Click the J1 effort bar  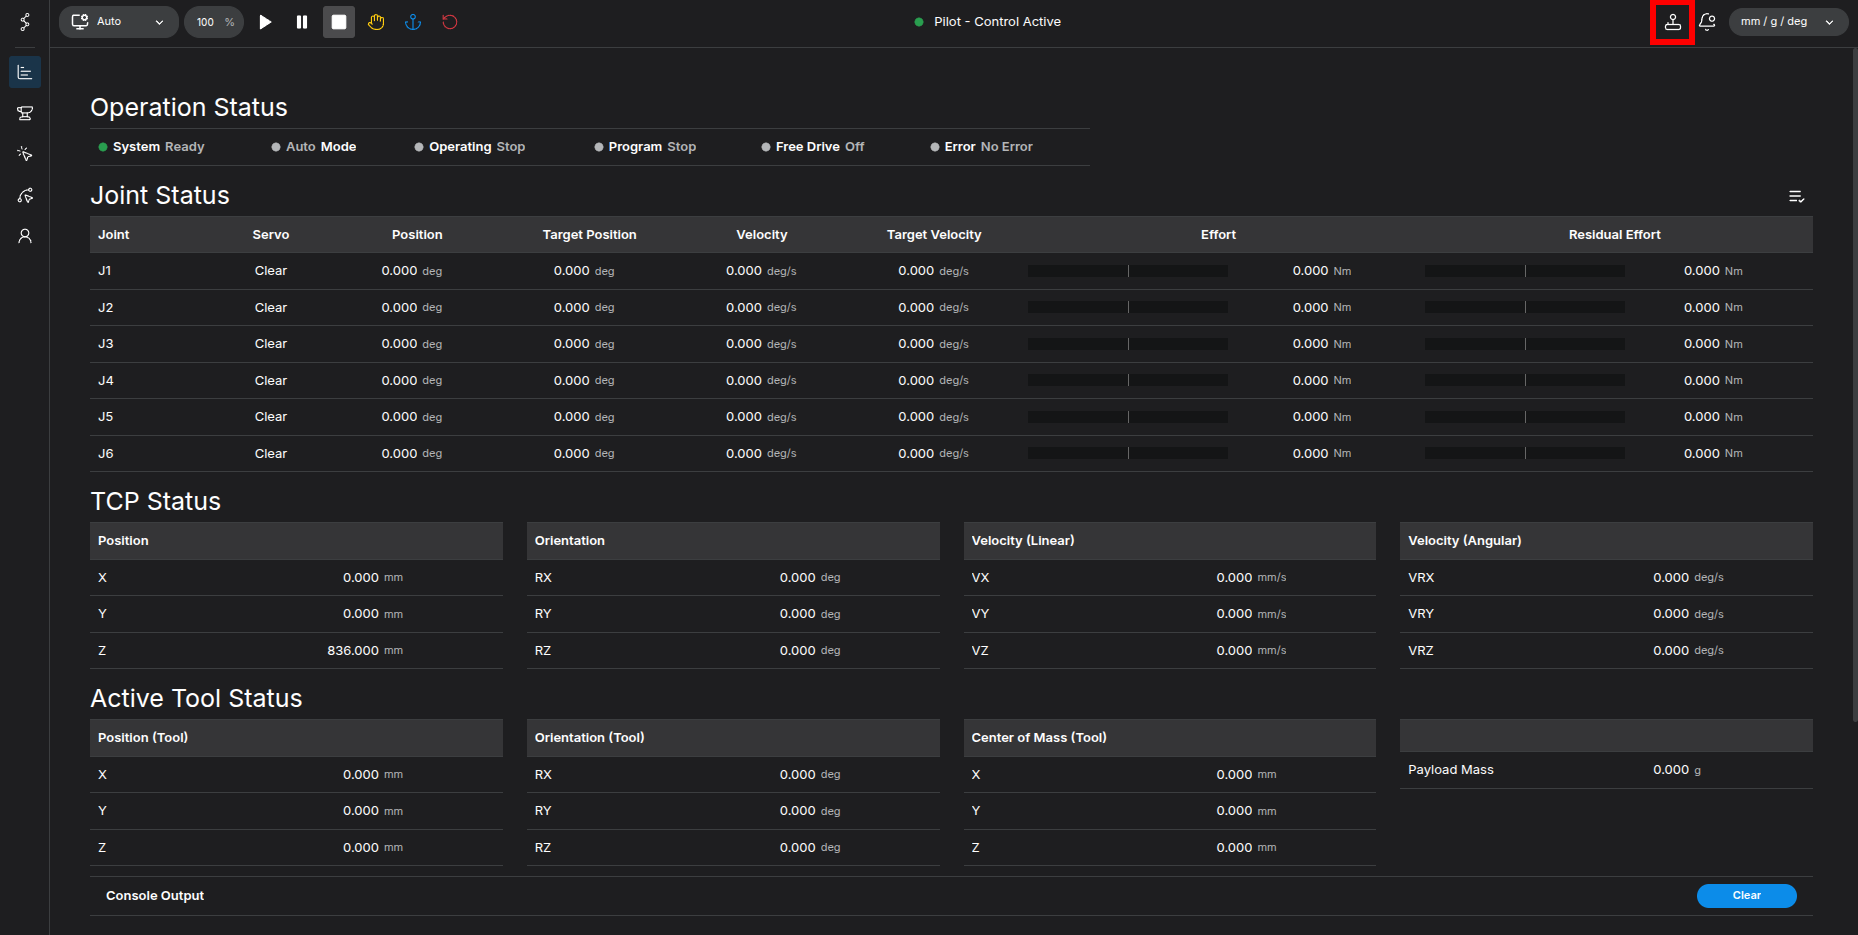[1127, 271]
